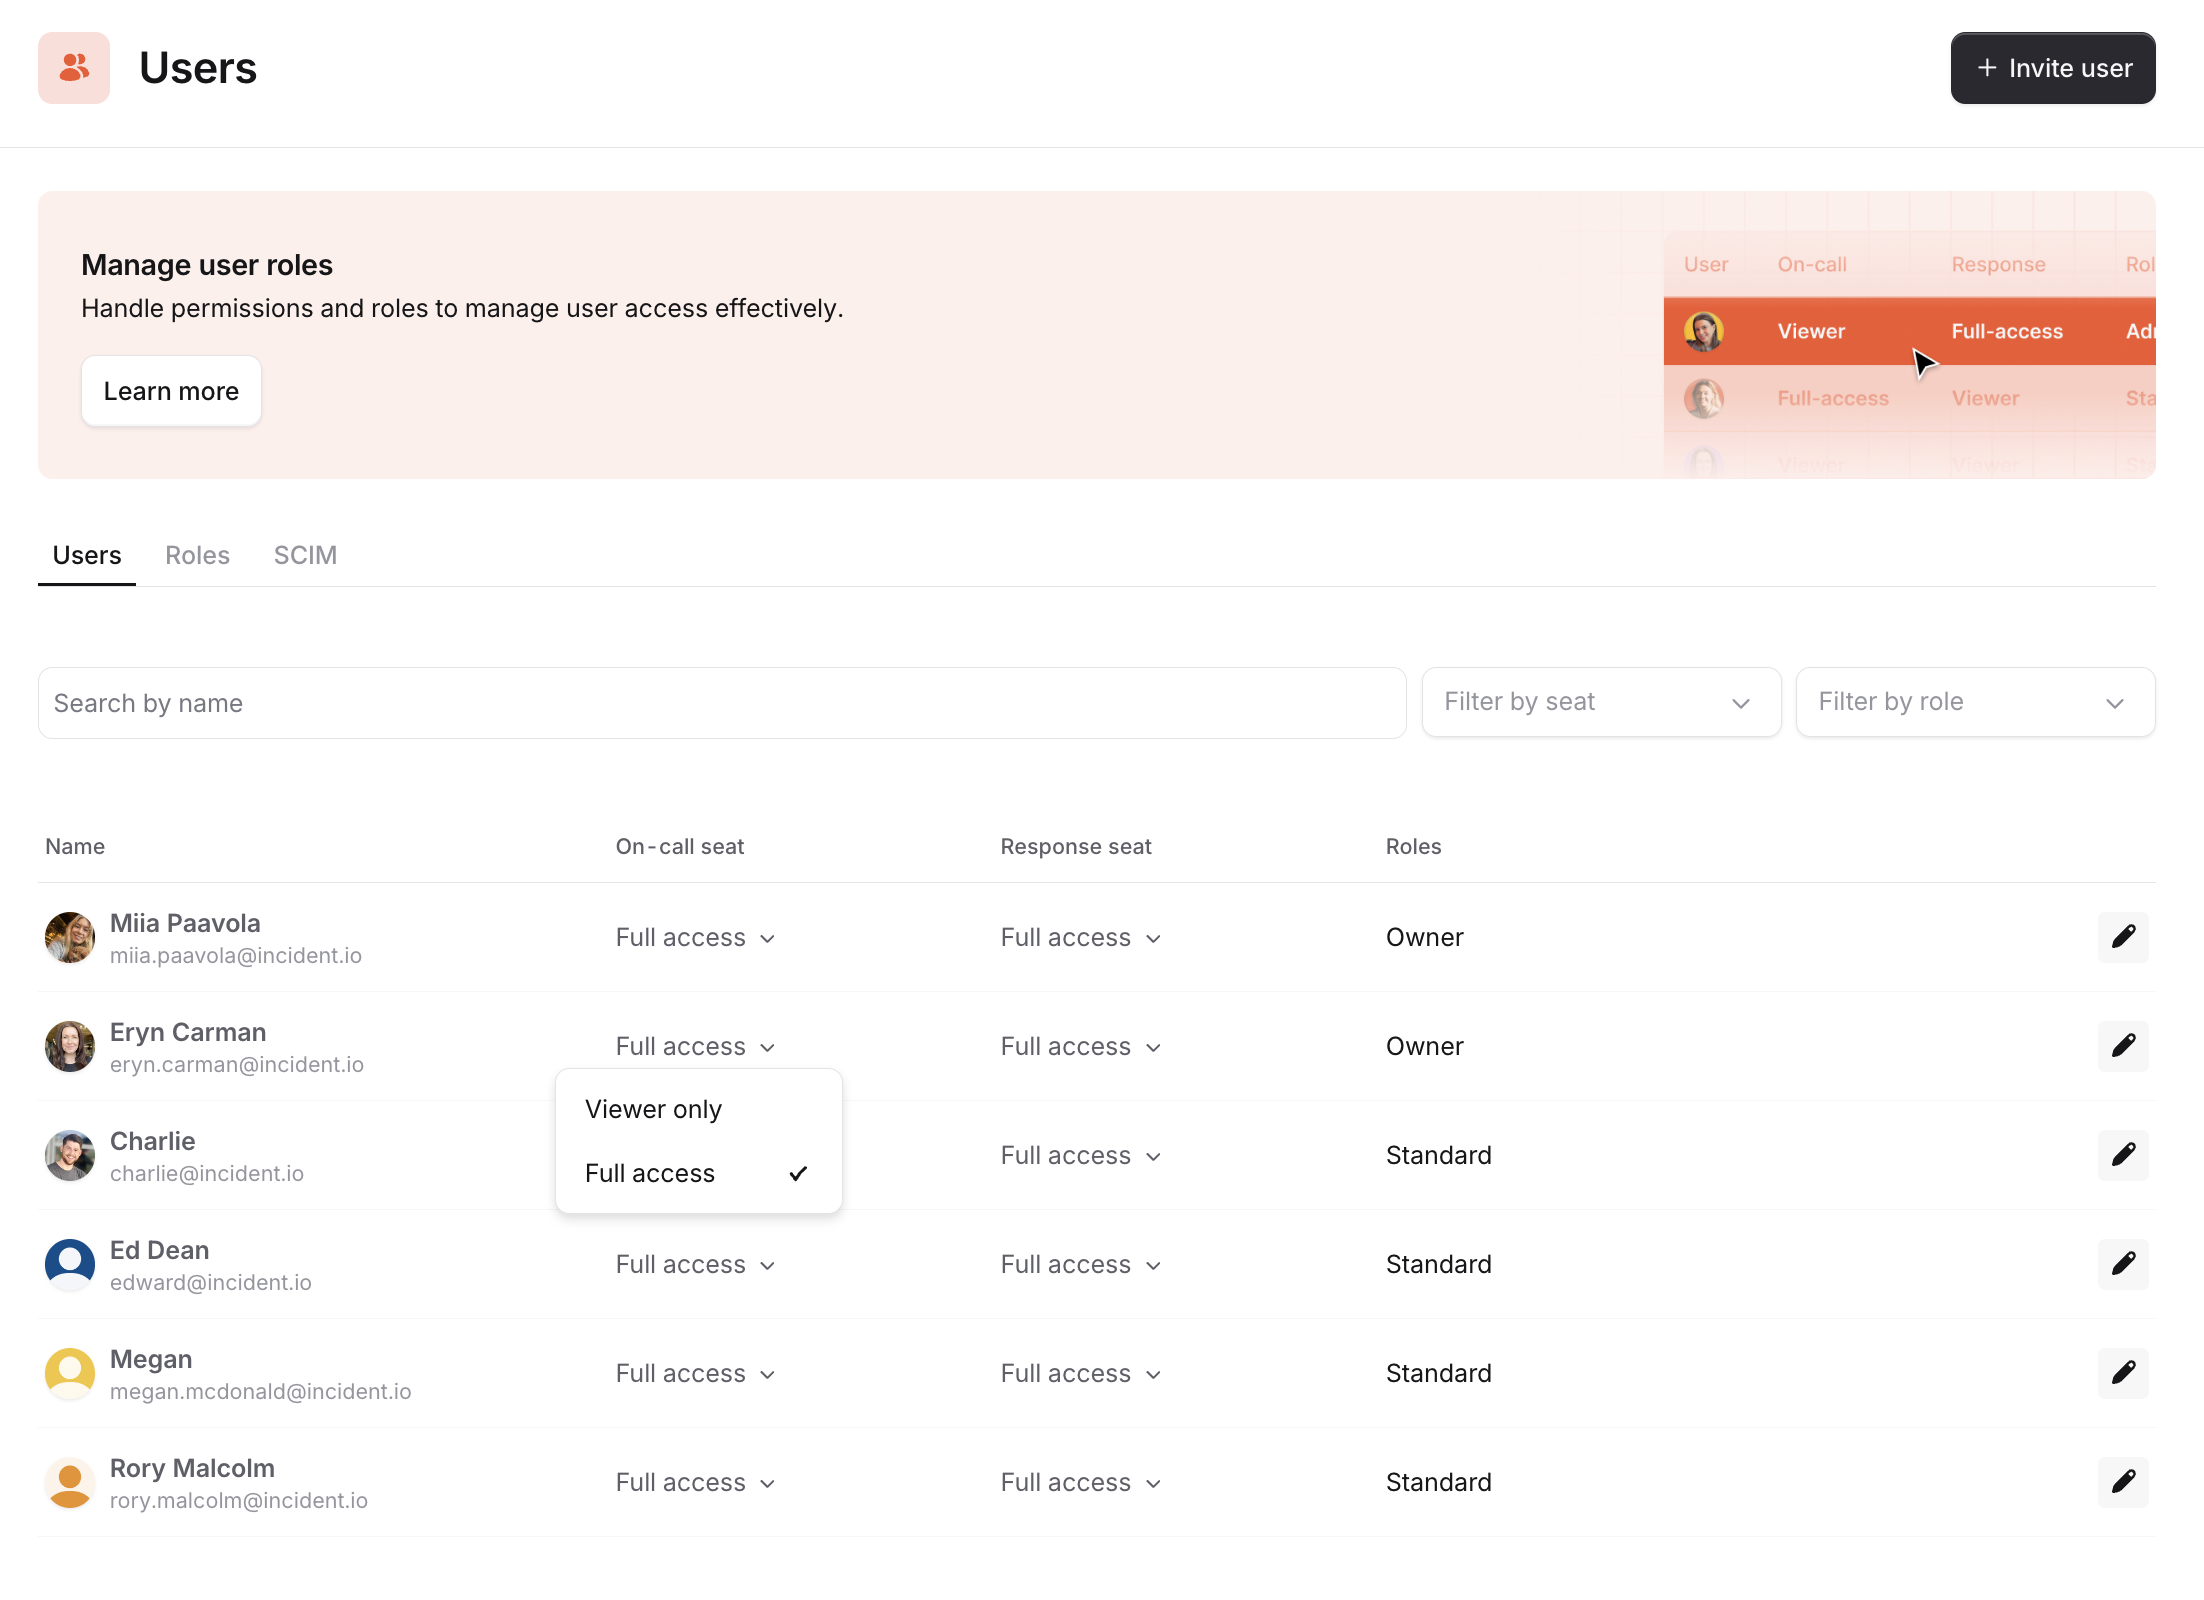Open edit pencil for Charlie

point(2122,1155)
